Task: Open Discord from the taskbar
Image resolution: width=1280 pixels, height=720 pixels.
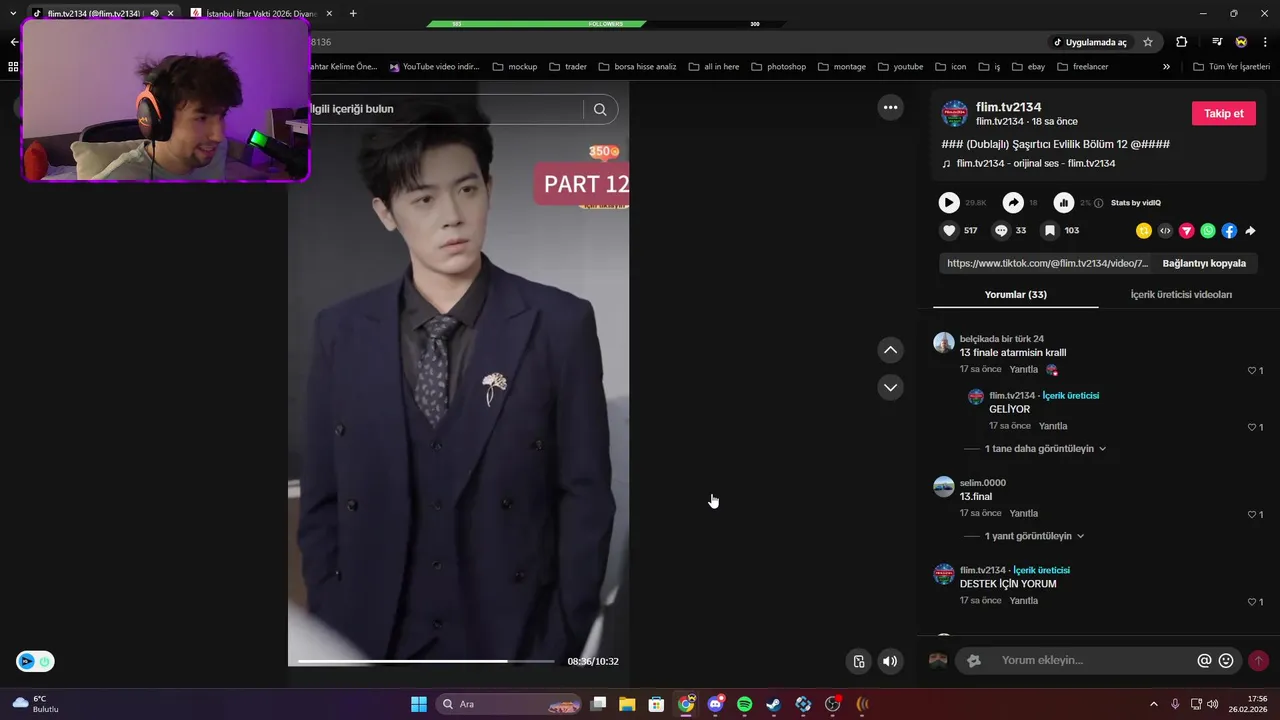Action: pos(715,704)
